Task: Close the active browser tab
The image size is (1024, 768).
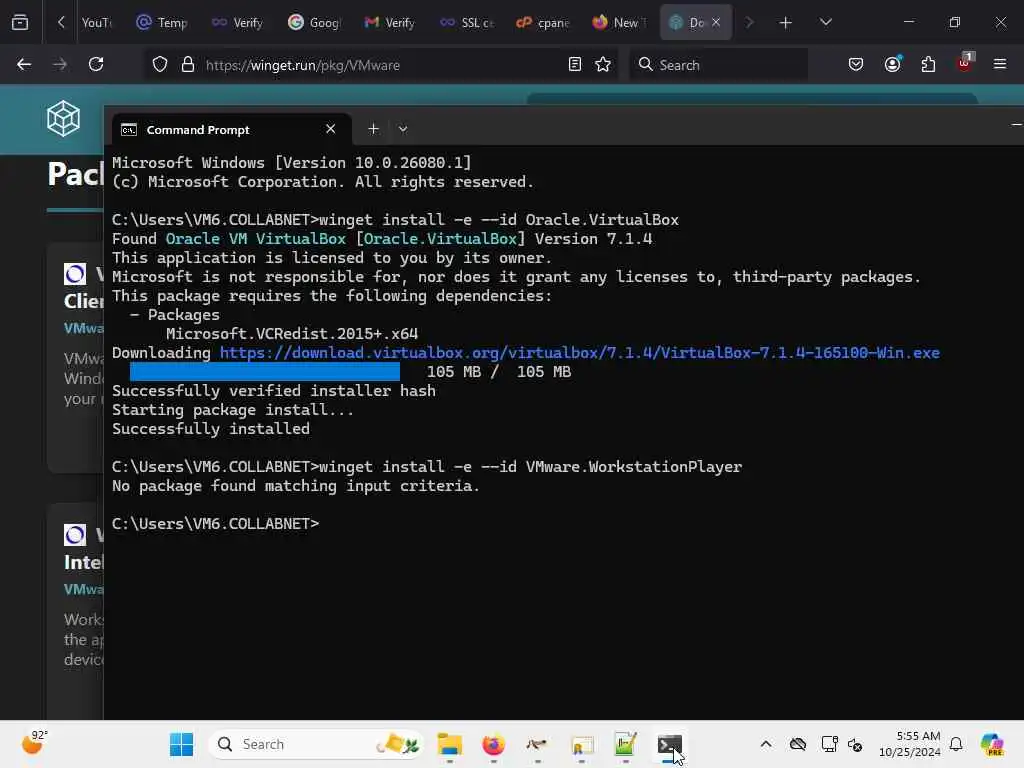Action: point(716,22)
